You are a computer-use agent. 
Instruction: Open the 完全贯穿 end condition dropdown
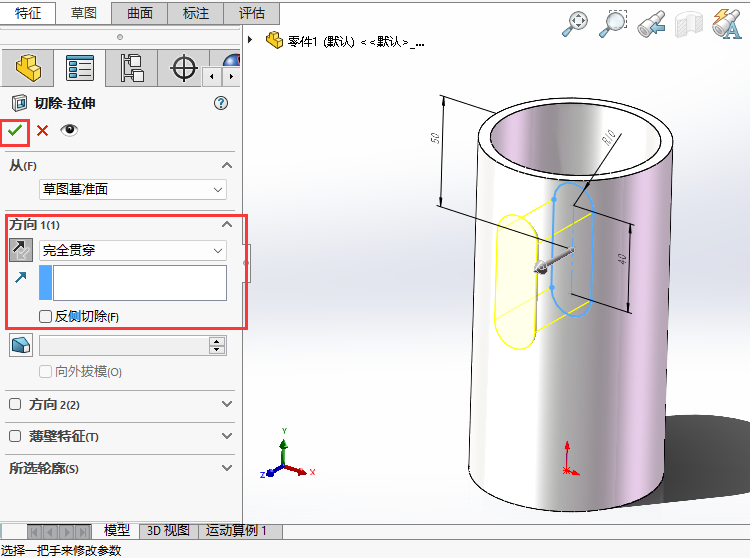[x=132, y=250]
